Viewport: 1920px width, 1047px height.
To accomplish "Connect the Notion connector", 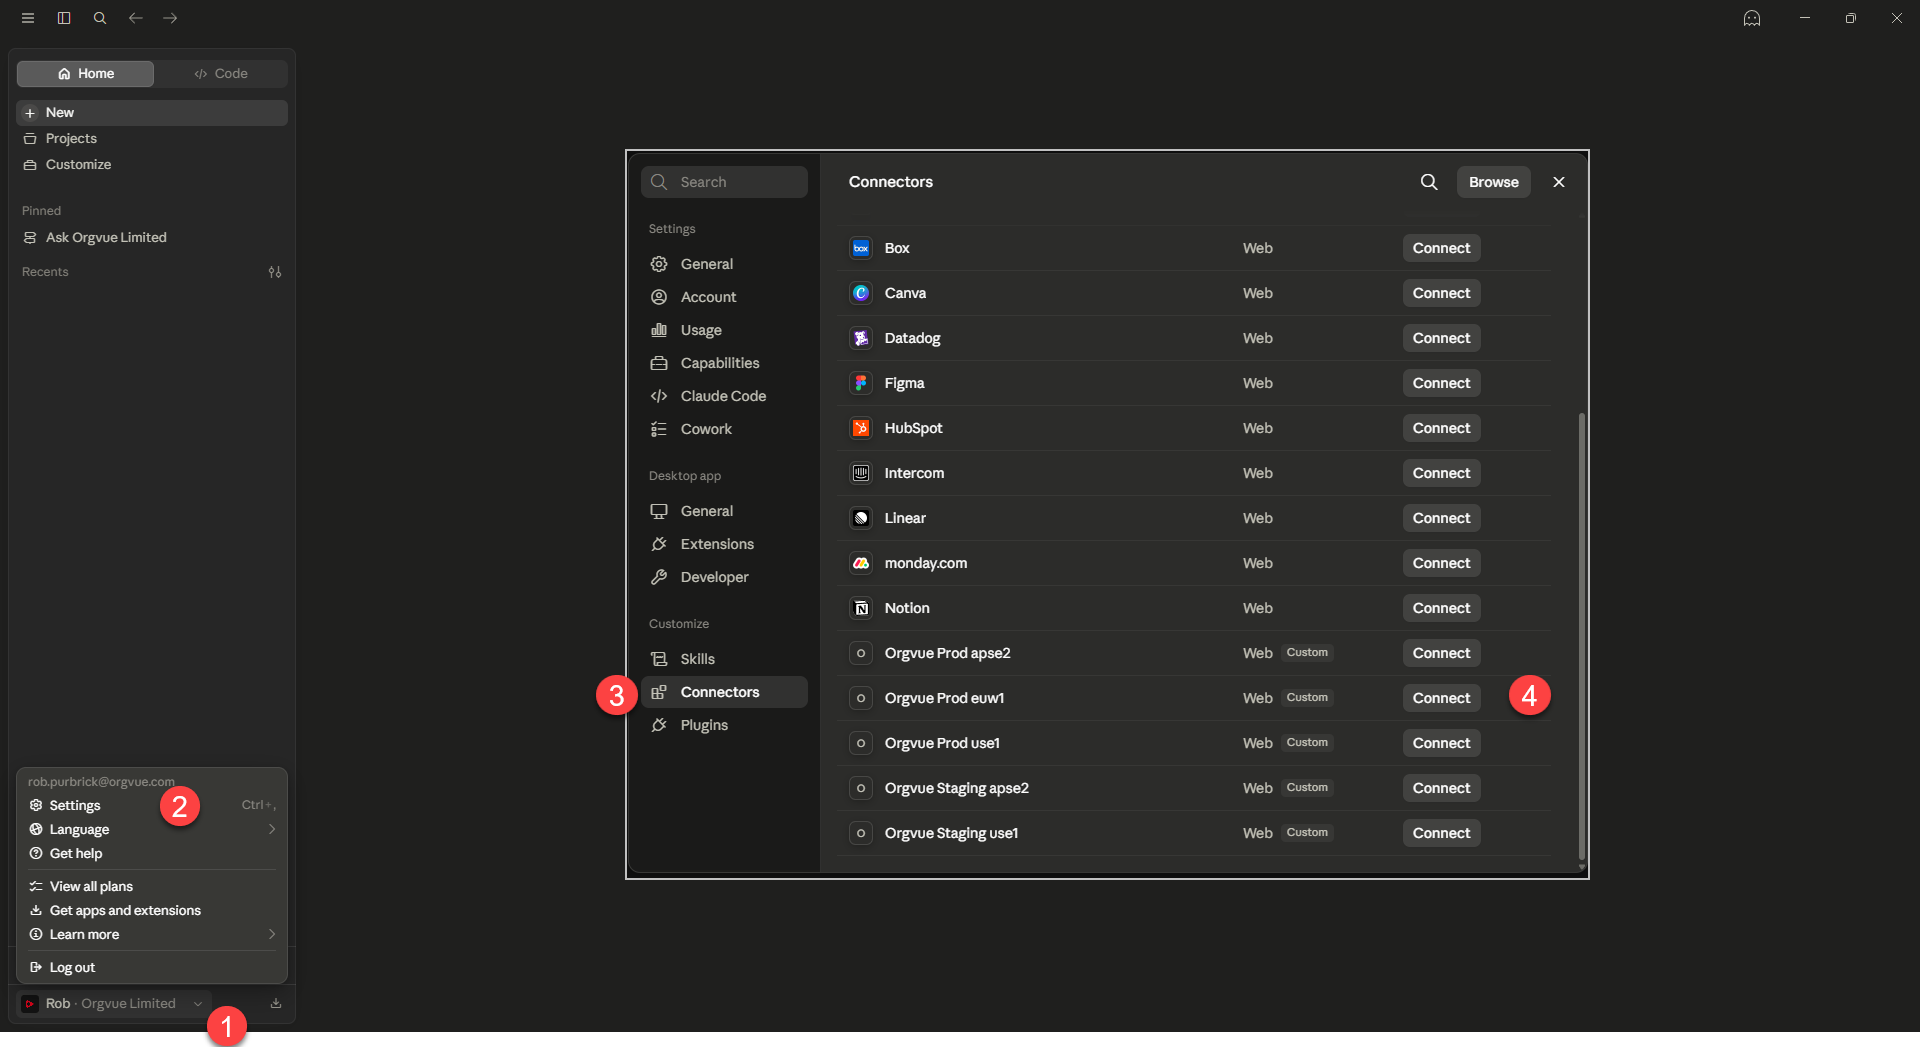I will coord(1441,608).
